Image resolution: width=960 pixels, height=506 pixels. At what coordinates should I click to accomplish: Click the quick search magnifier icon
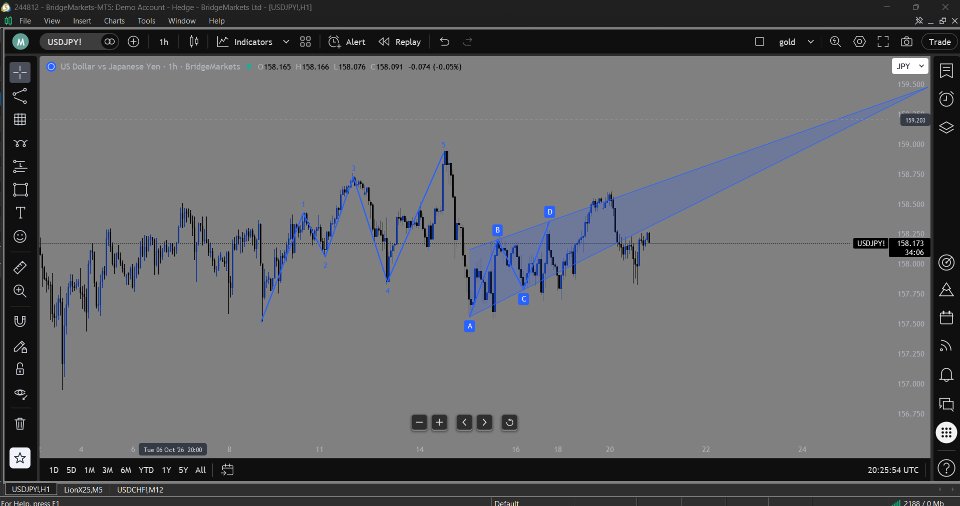click(x=835, y=42)
